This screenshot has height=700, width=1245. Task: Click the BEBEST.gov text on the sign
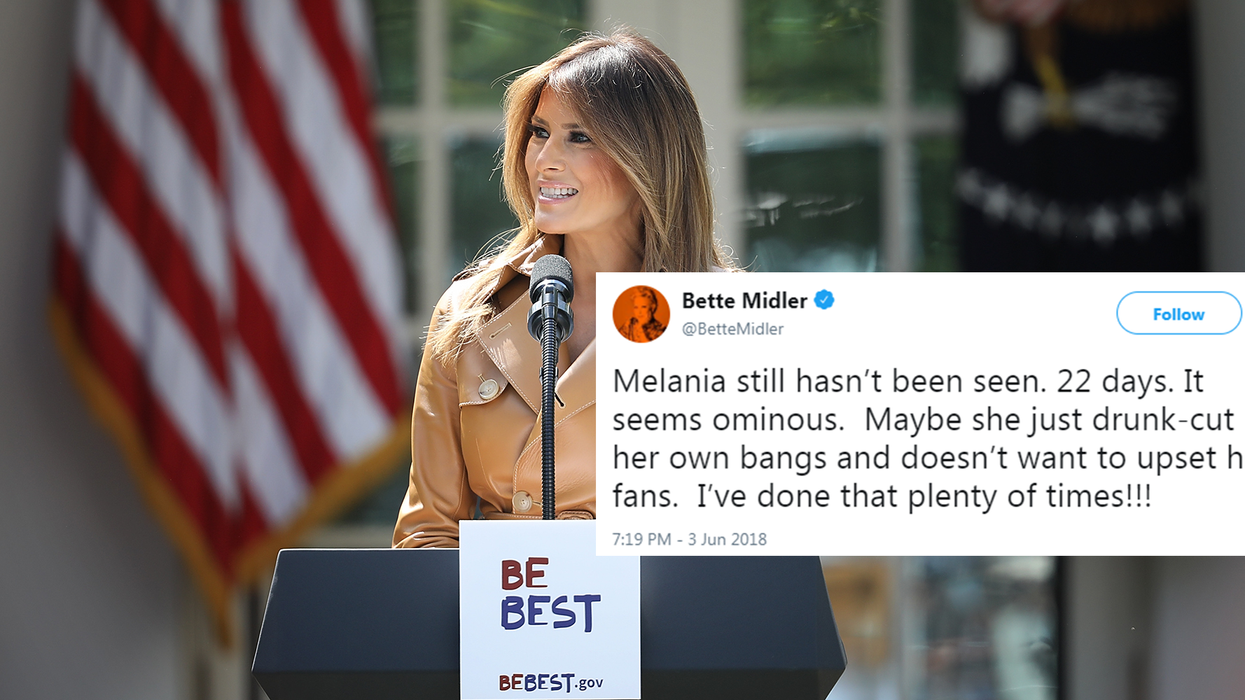click(x=550, y=683)
